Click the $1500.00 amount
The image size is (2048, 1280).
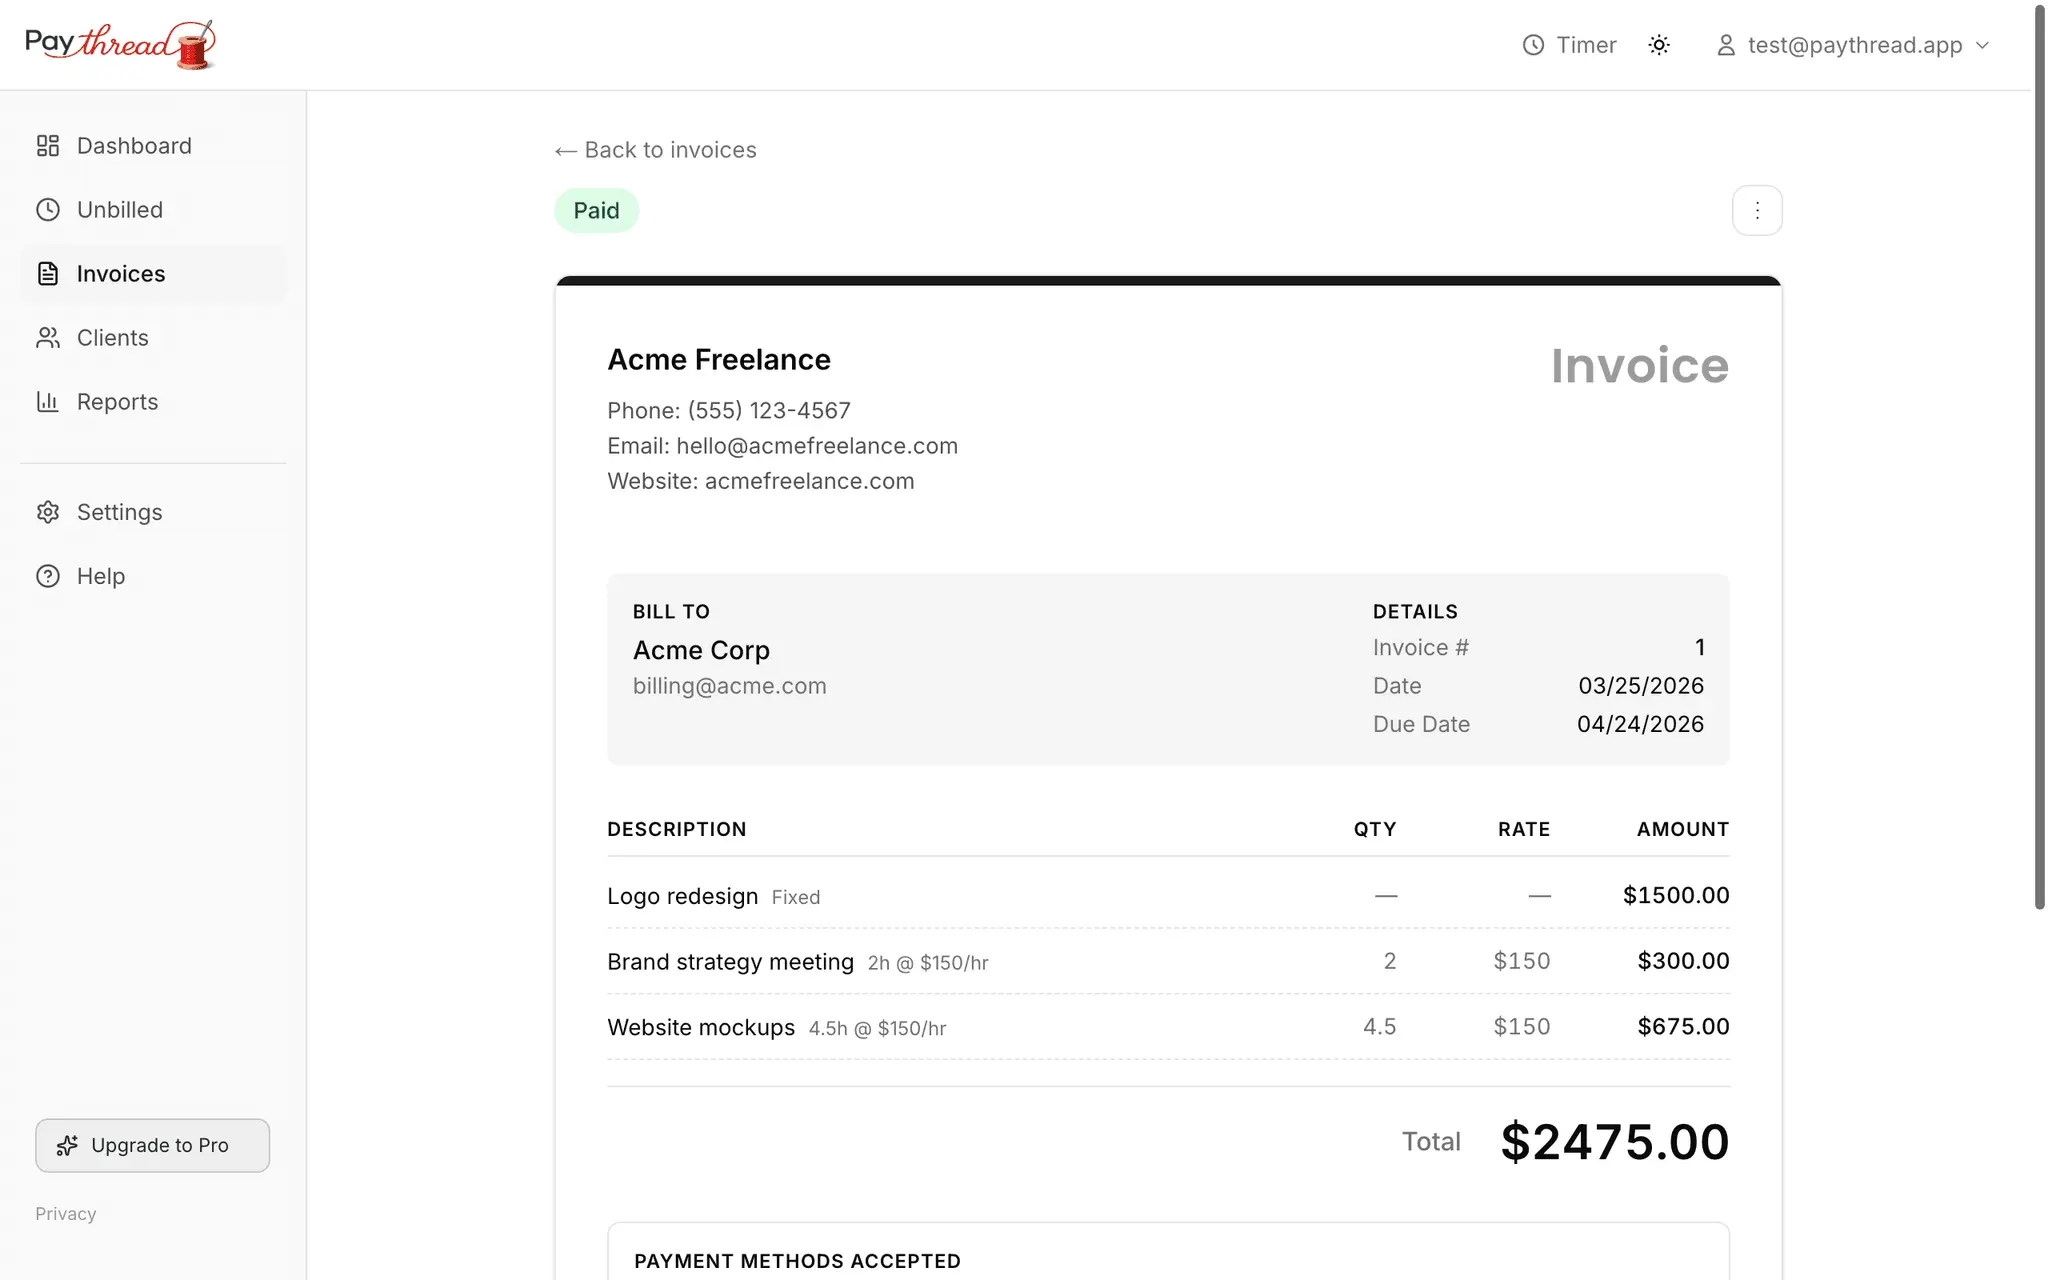click(1676, 895)
